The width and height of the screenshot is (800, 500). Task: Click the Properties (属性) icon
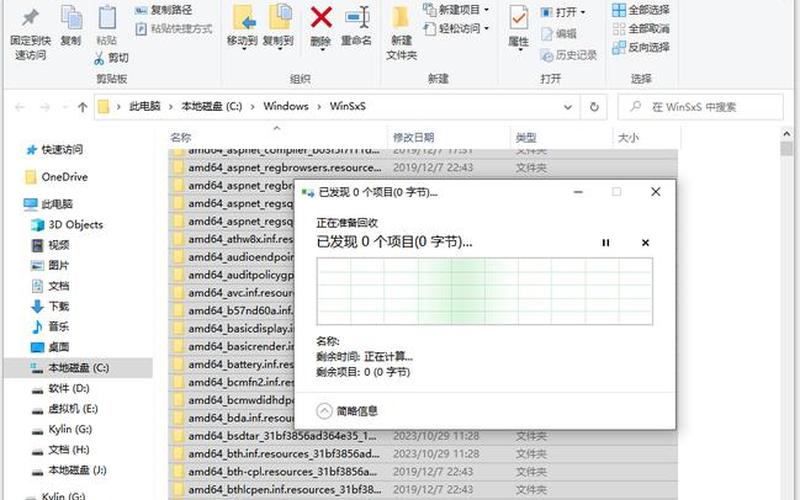point(519,18)
